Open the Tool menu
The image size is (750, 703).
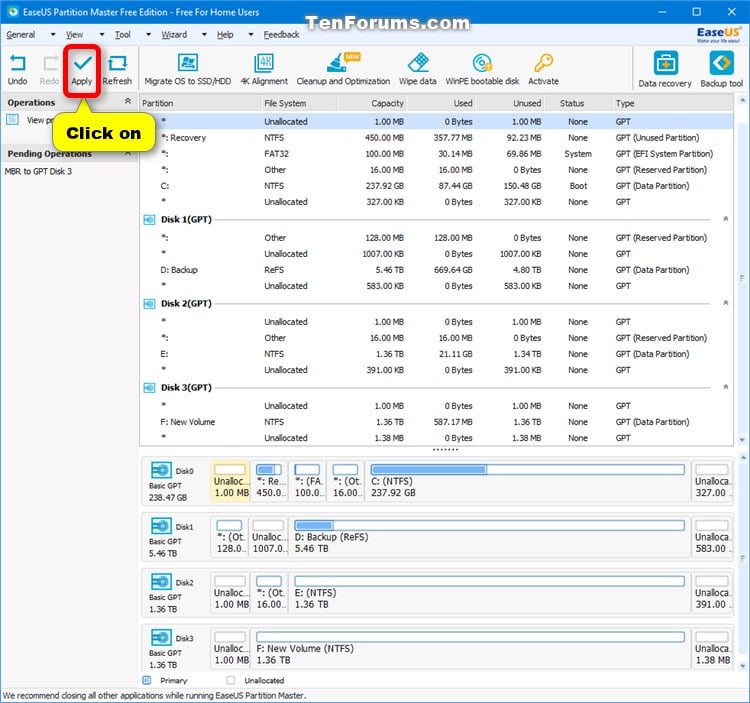[122, 34]
